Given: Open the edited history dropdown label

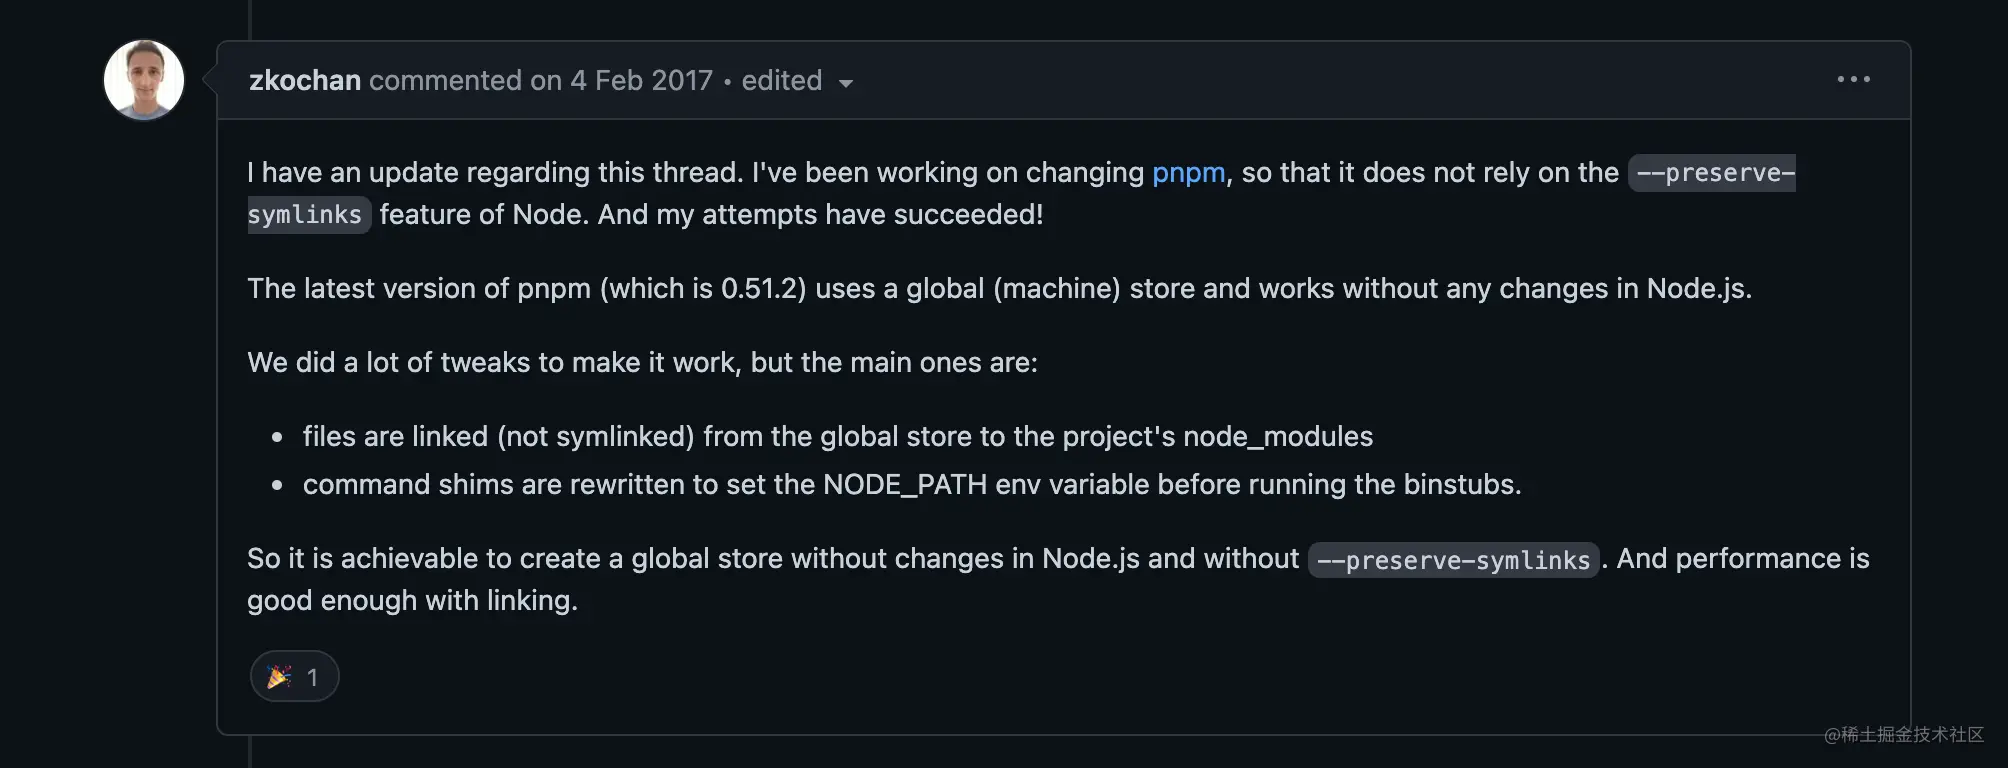Looking at the screenshot, I should click(781, 80).
